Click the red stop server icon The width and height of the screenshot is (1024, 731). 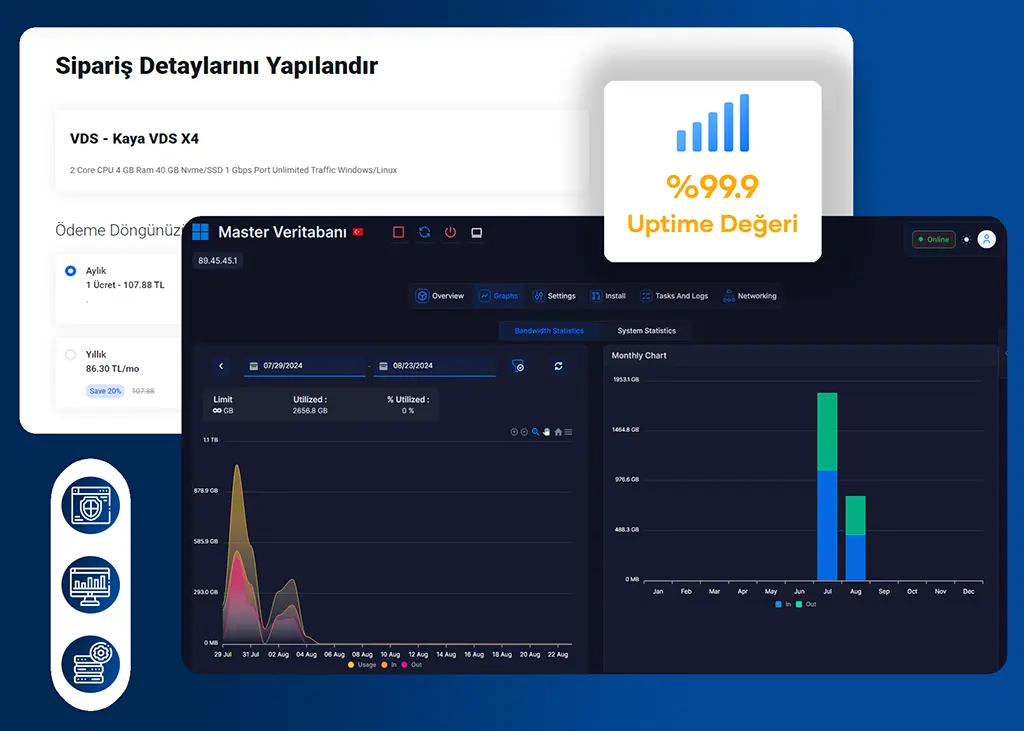(398, 232)
